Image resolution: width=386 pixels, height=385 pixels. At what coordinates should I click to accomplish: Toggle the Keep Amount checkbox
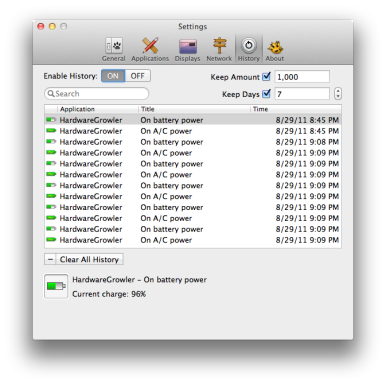point(266,77)
